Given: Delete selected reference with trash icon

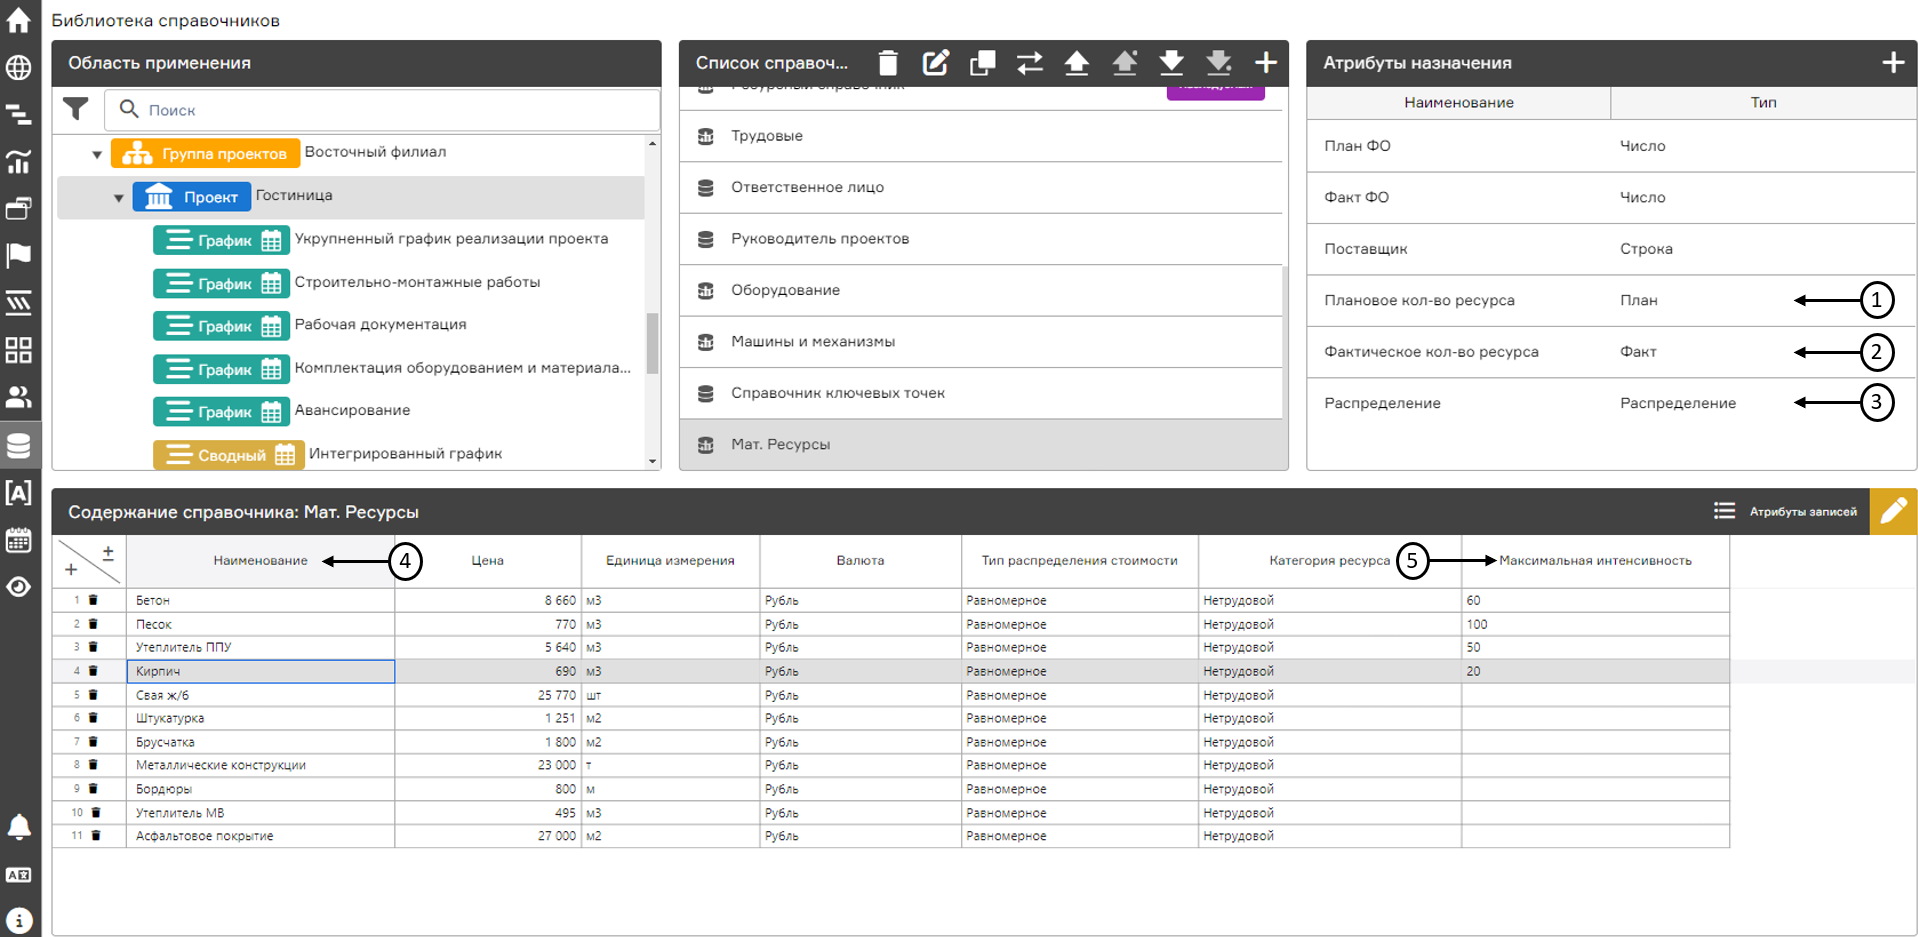Looking at the screenshot, I should coord(888,63).
